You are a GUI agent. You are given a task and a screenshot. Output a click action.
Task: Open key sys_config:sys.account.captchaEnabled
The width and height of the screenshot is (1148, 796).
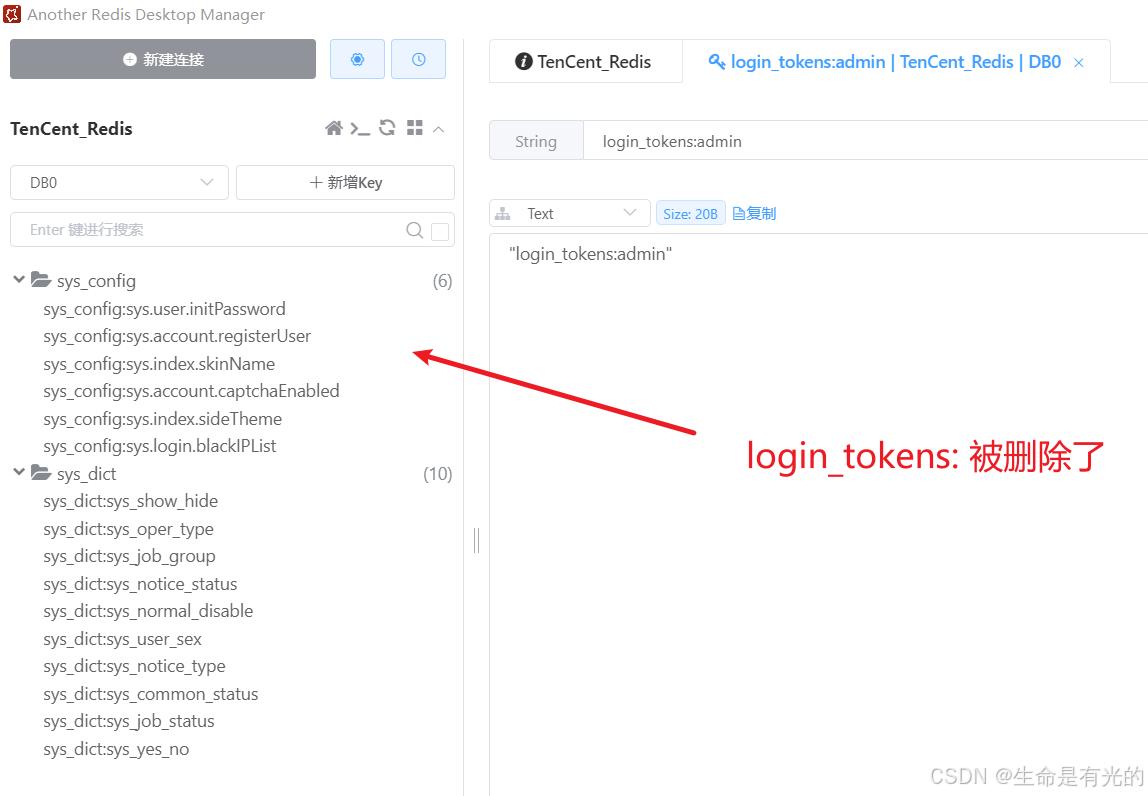[x=191, y=391]
